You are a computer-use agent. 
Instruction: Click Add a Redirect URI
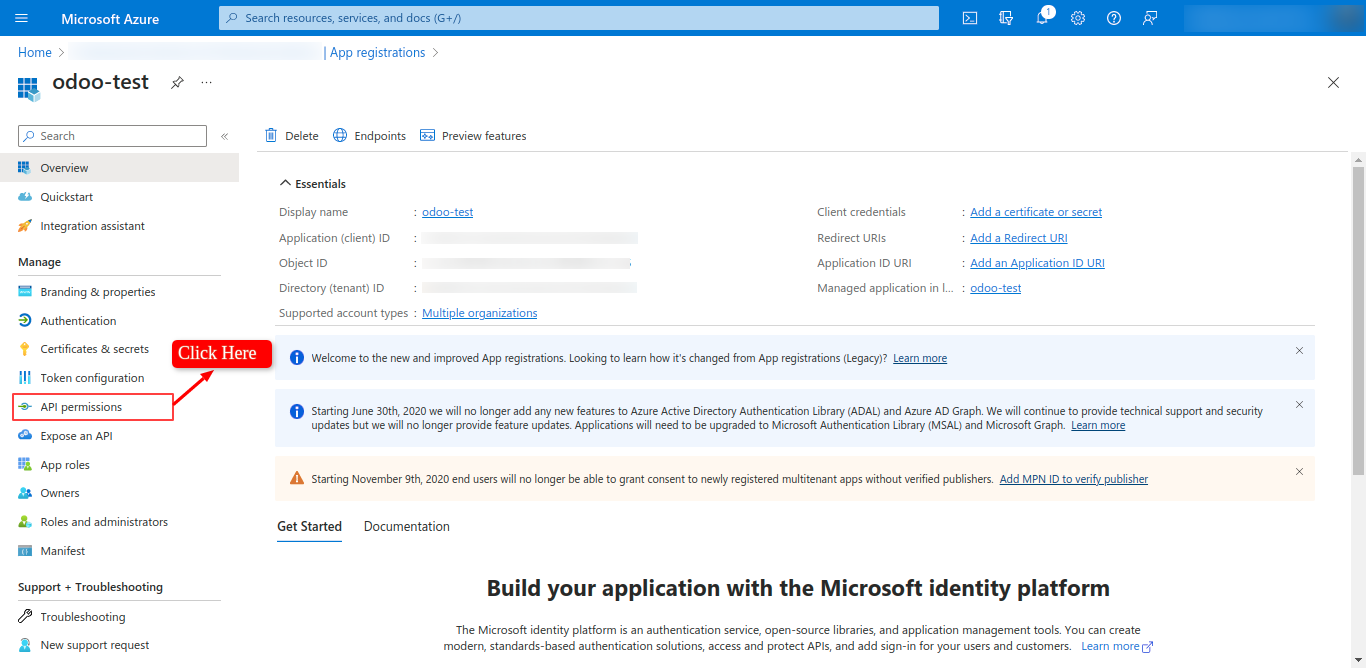1019,238
